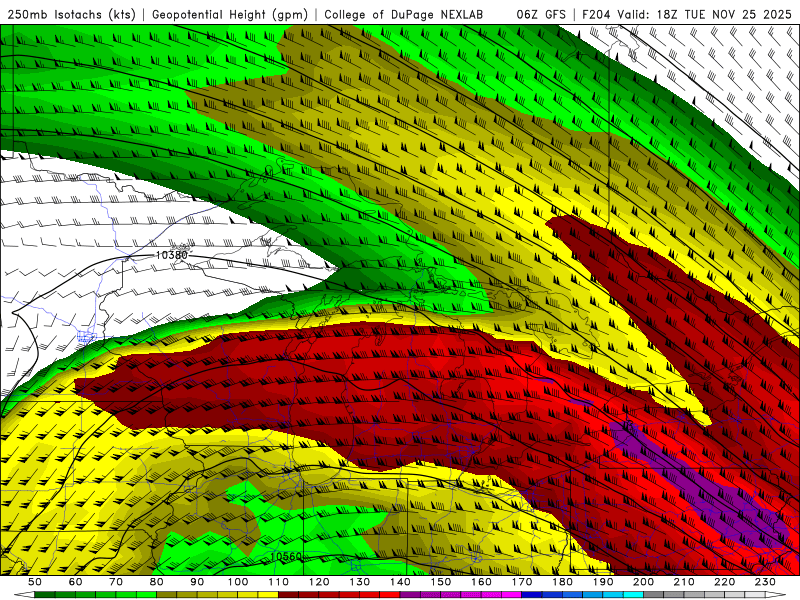Click the 190 value on the color scale
Viewport: 800px width, 600px height.
[x=603, y=582]
